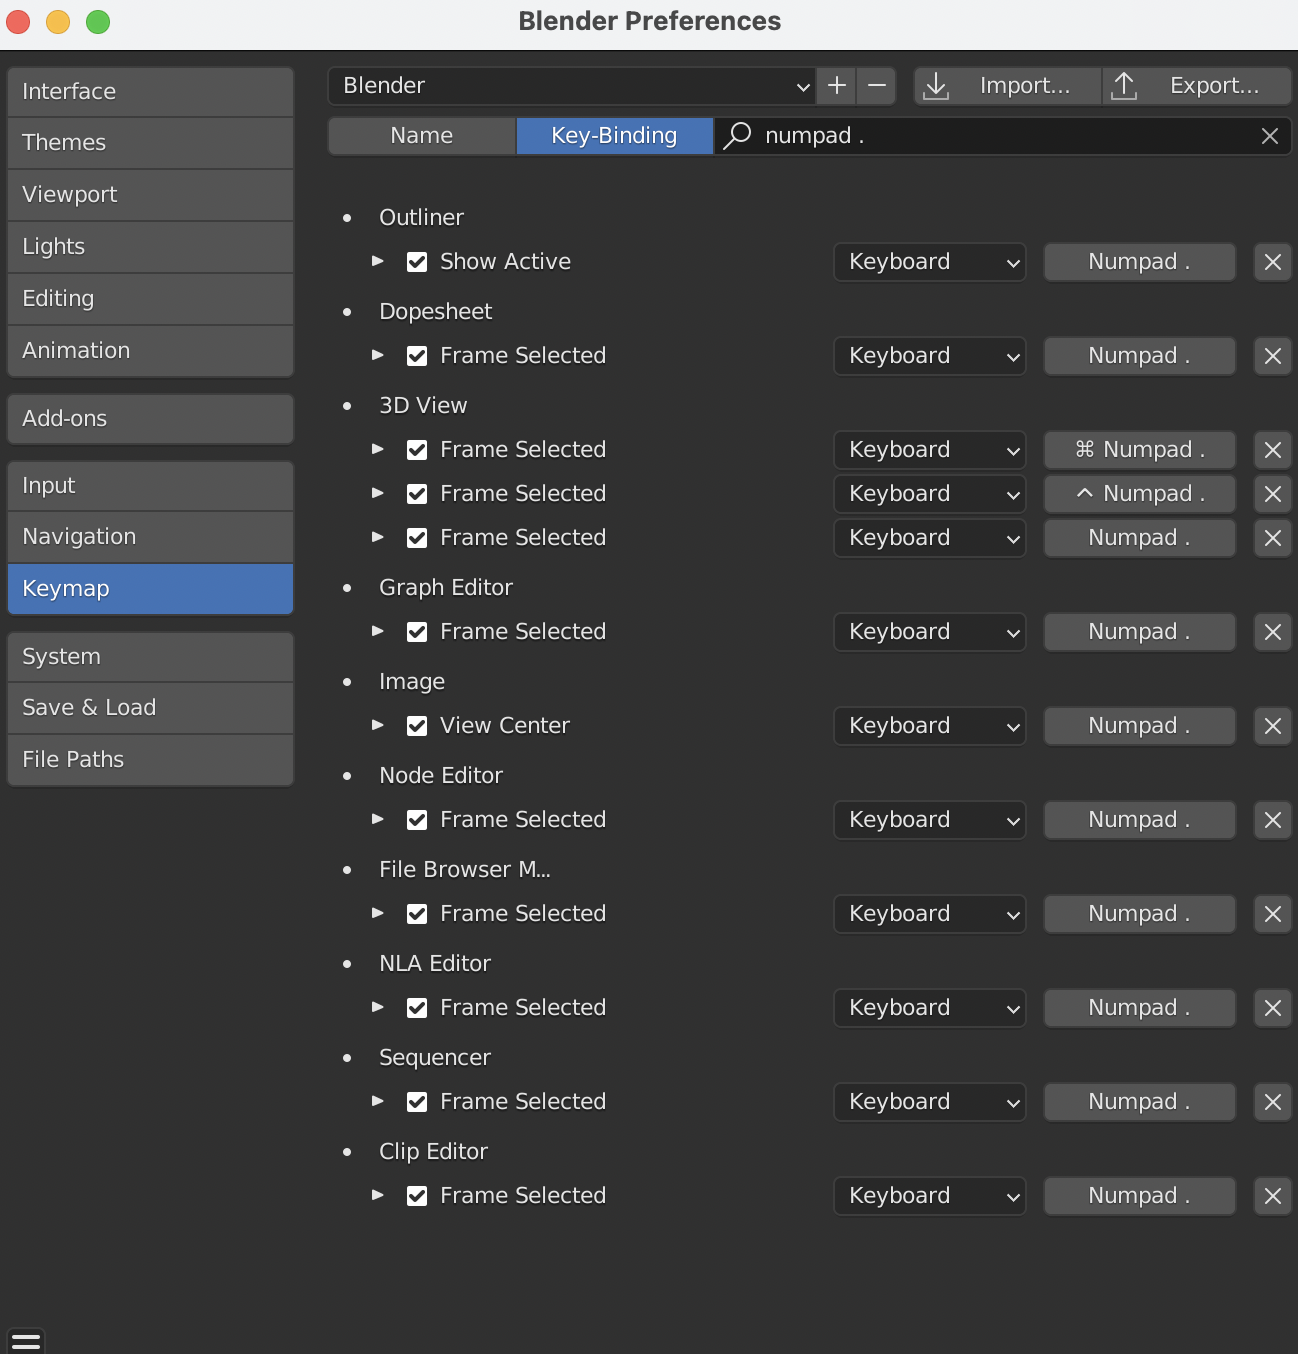This screenshot has height=1354, width=1298.
Task: Click the keymap search input field
Action: click(1003, 136)
